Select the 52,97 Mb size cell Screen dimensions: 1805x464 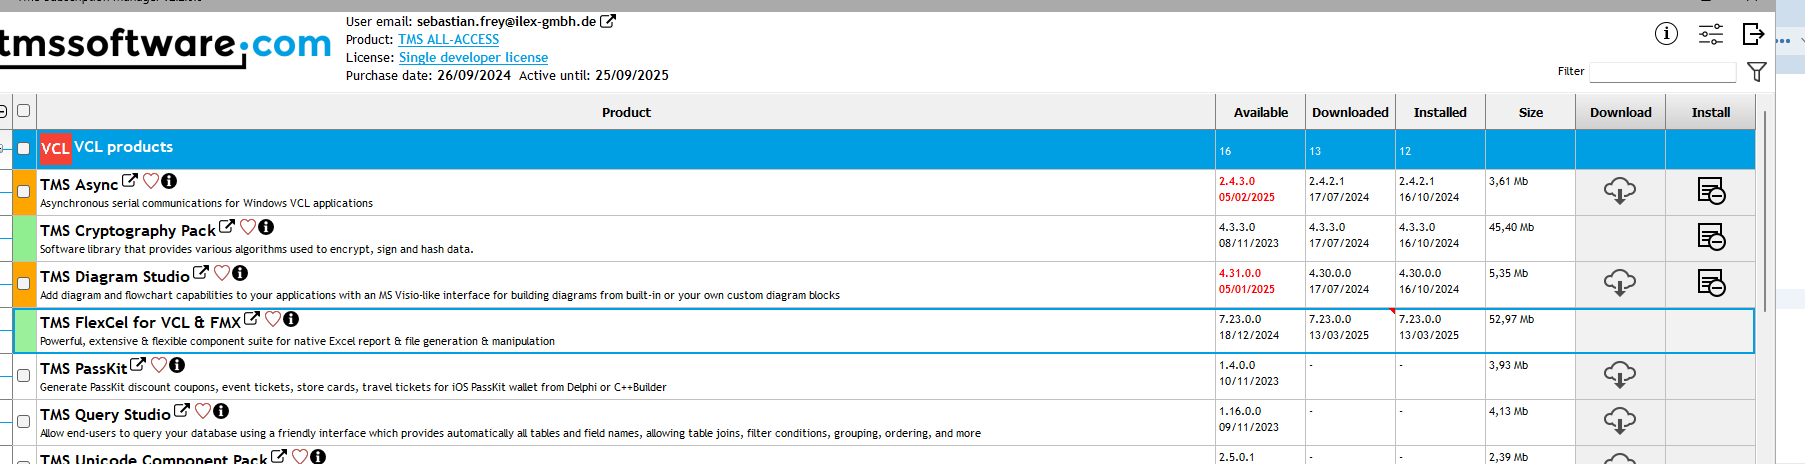(x=1530, y=330)
